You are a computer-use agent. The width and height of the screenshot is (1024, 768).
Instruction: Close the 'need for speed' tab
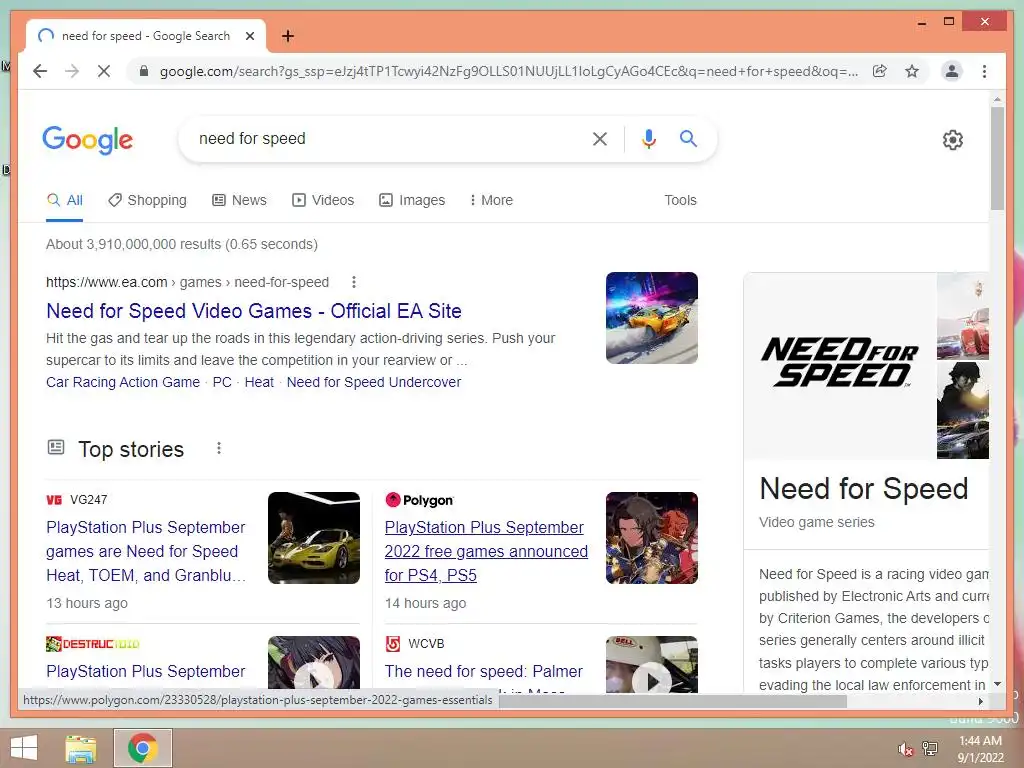point(249,37)
